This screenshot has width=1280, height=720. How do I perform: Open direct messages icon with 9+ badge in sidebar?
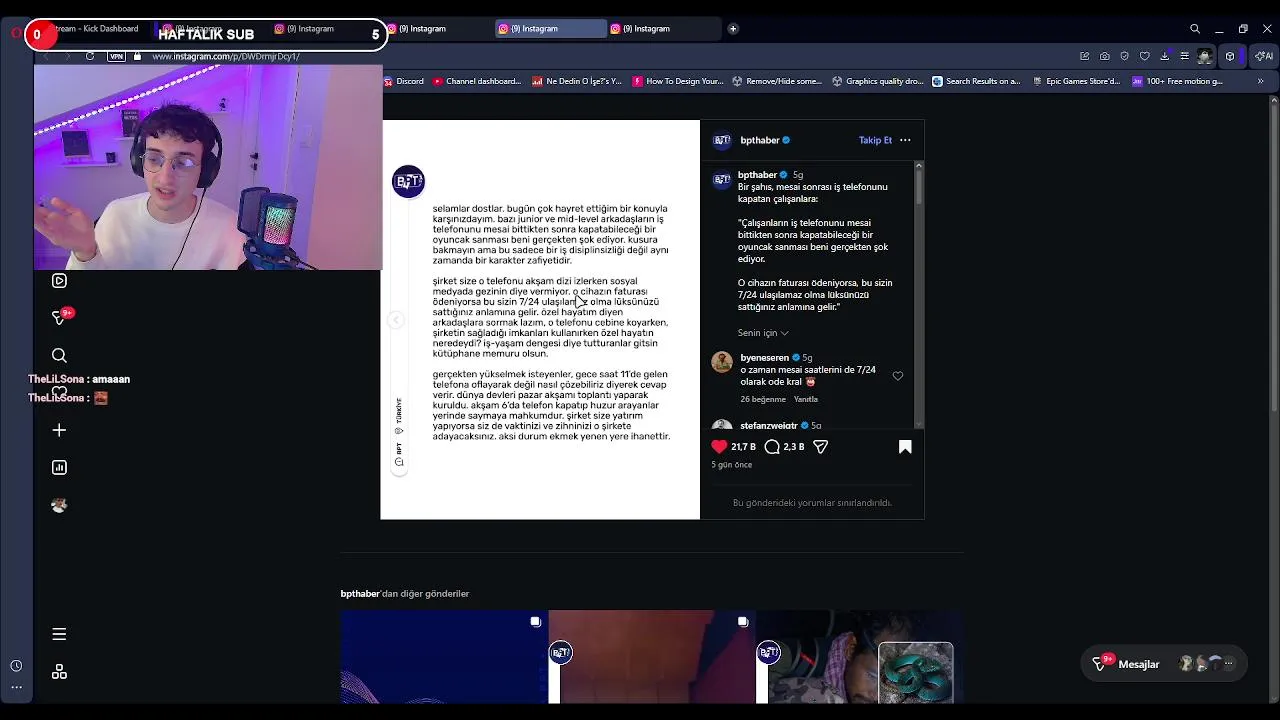60,317
